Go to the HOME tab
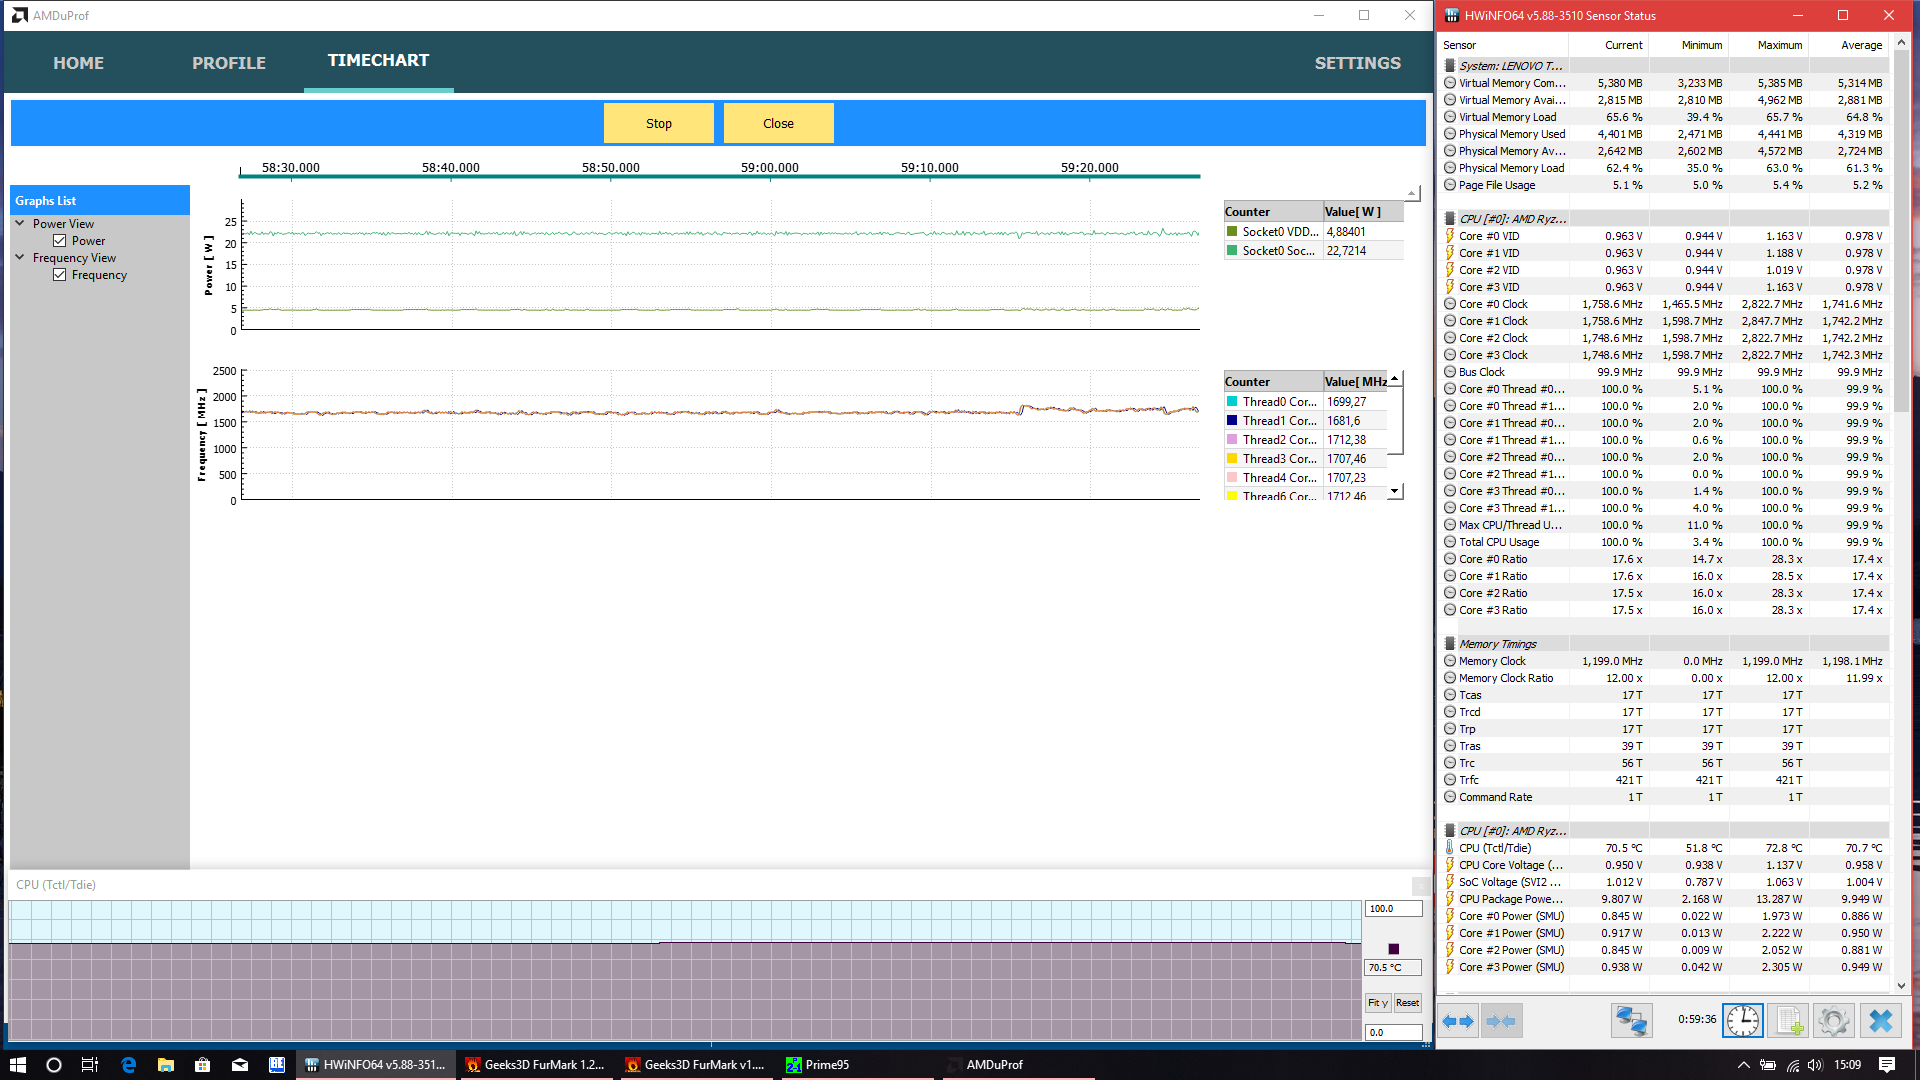The width and height of the screenshot is (1920, 1080). (x=78, y=63)
